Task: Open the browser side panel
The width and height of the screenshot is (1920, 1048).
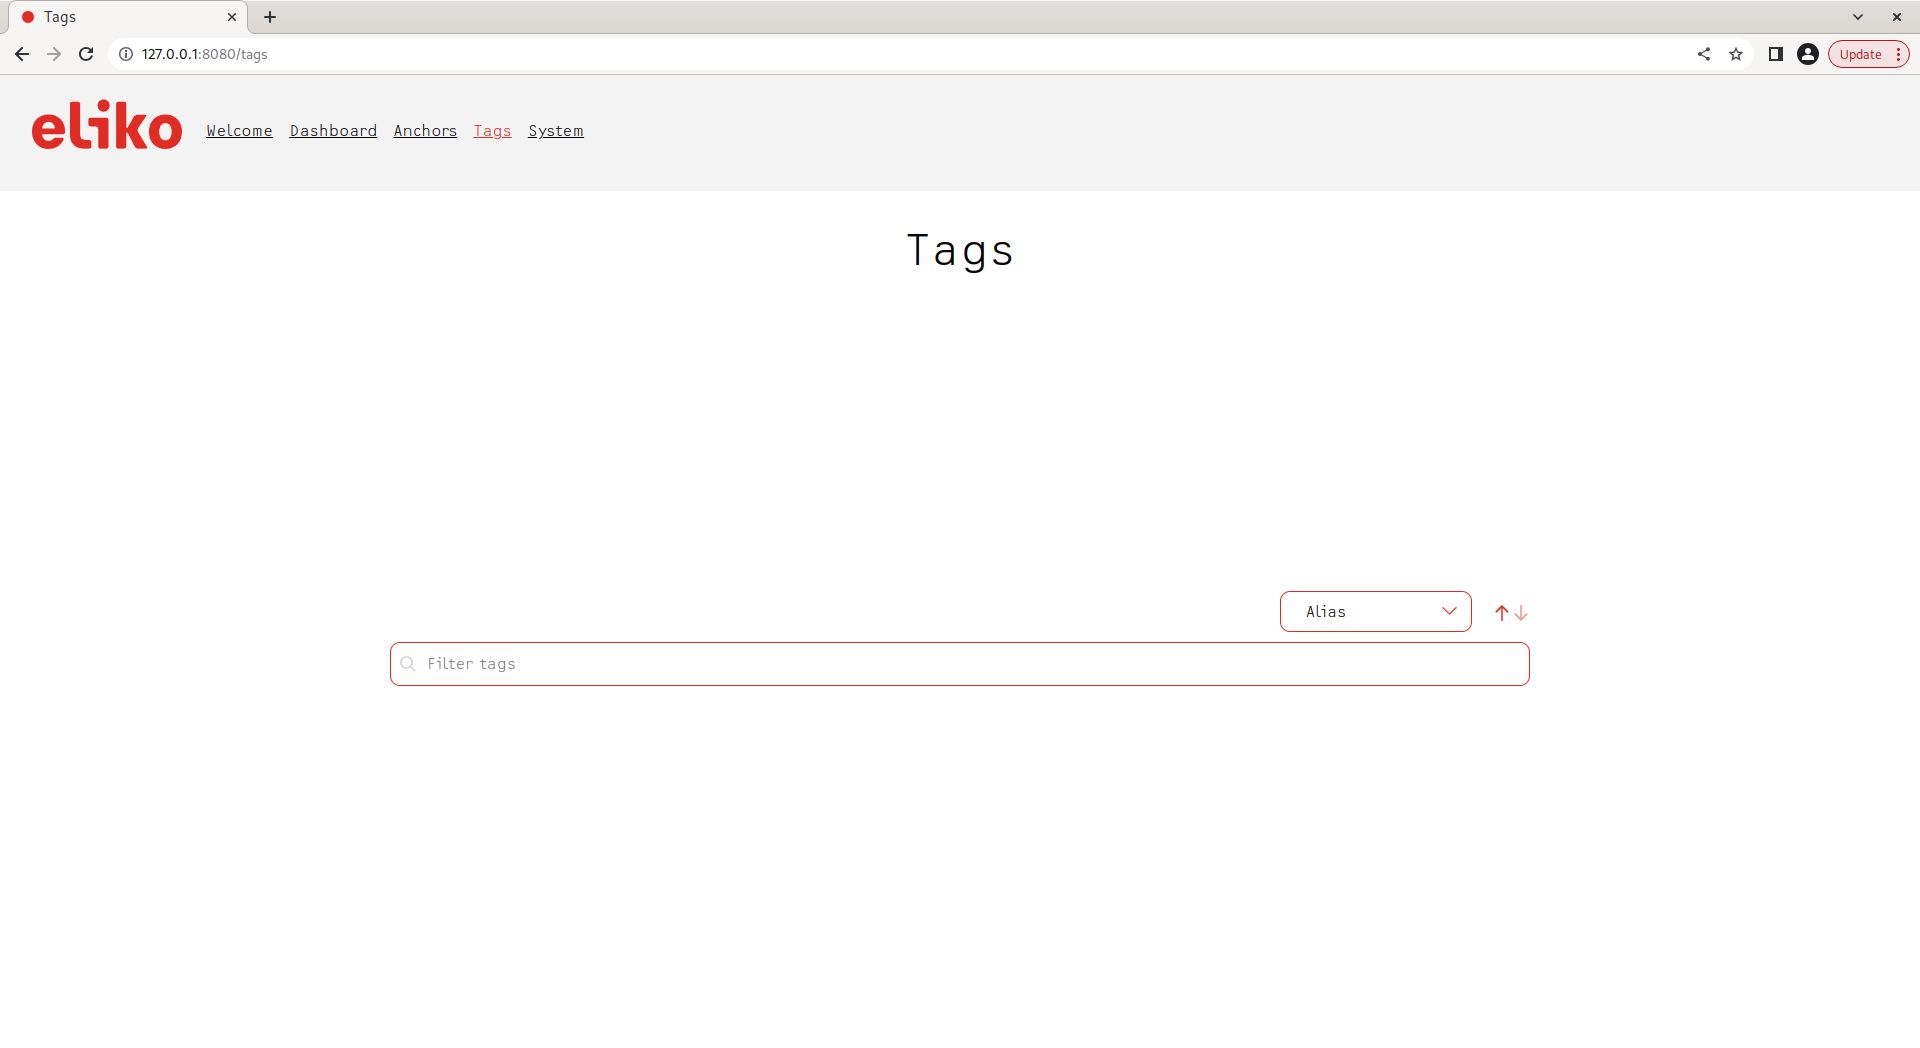Action: 1775,54
